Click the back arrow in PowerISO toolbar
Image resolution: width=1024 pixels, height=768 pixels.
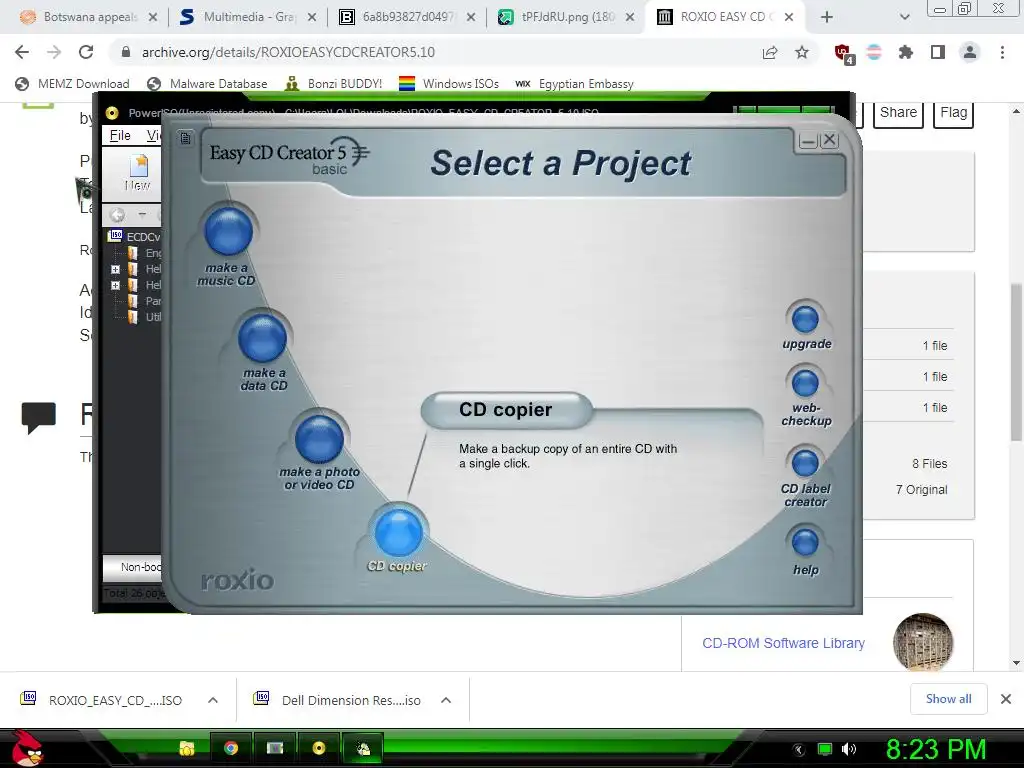pyautogui.click(x=118, y=215)
